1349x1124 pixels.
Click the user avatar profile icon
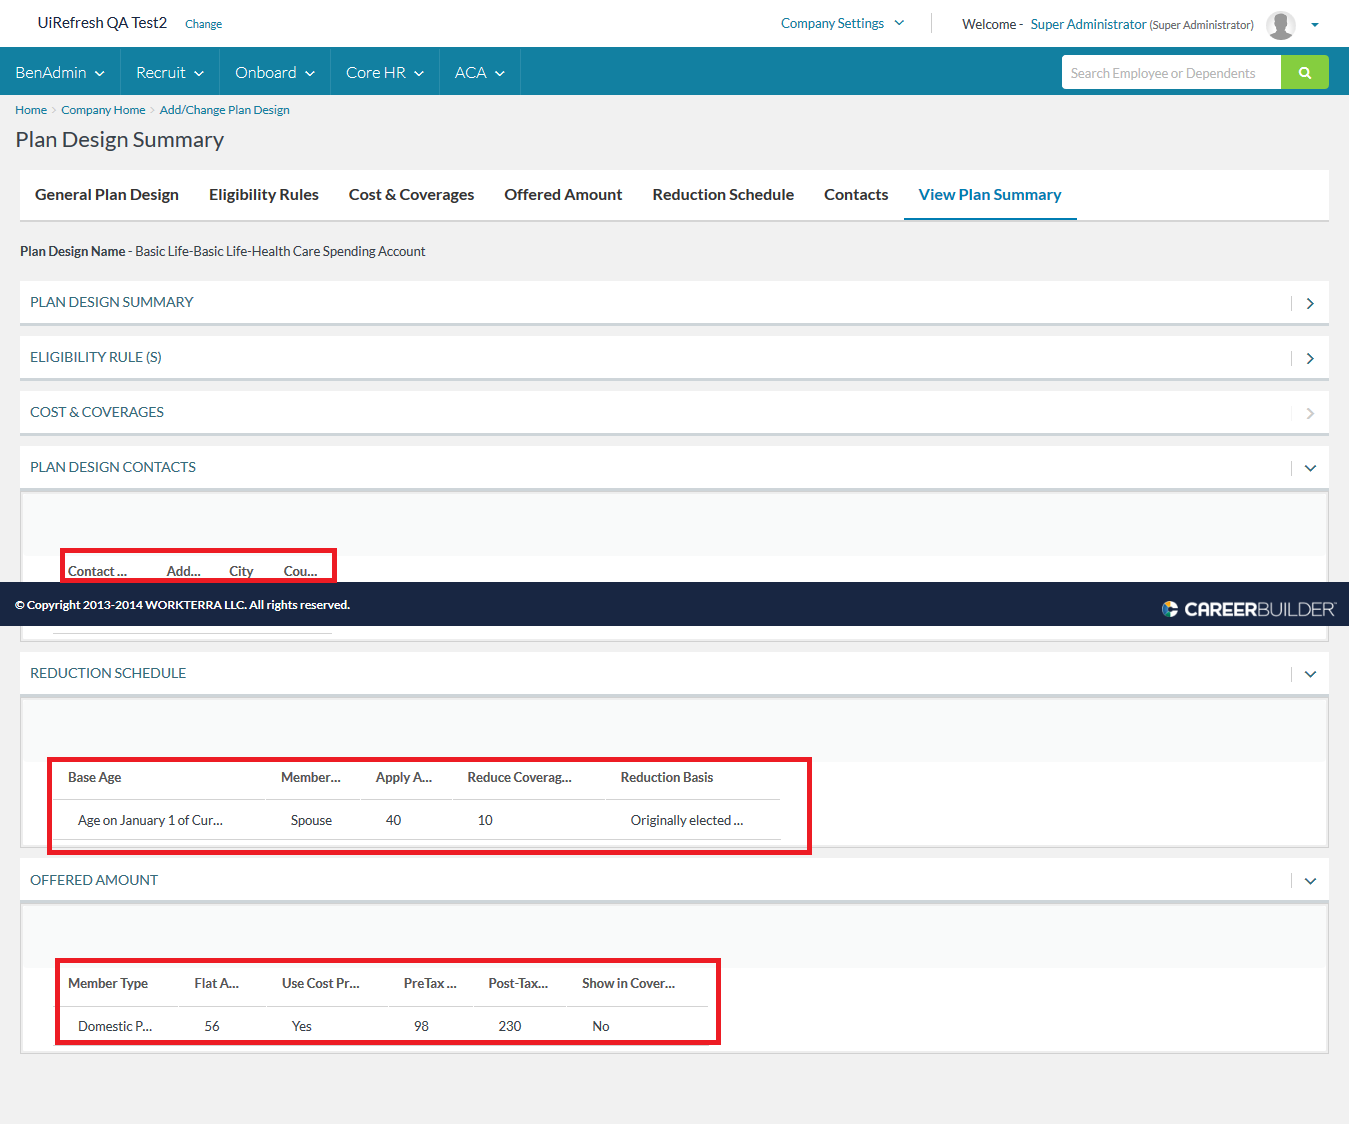[1280, 25]
